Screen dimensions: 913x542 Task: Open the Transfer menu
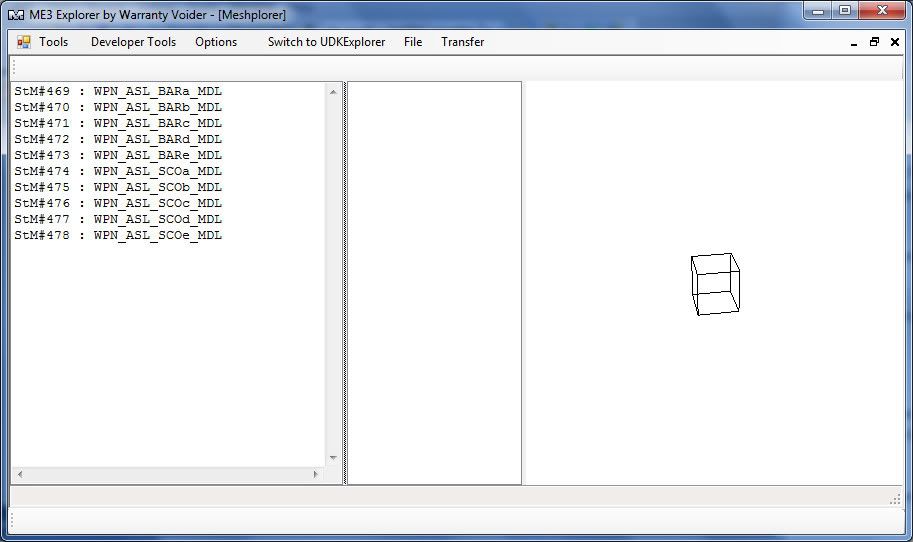(x=463, y=42)
